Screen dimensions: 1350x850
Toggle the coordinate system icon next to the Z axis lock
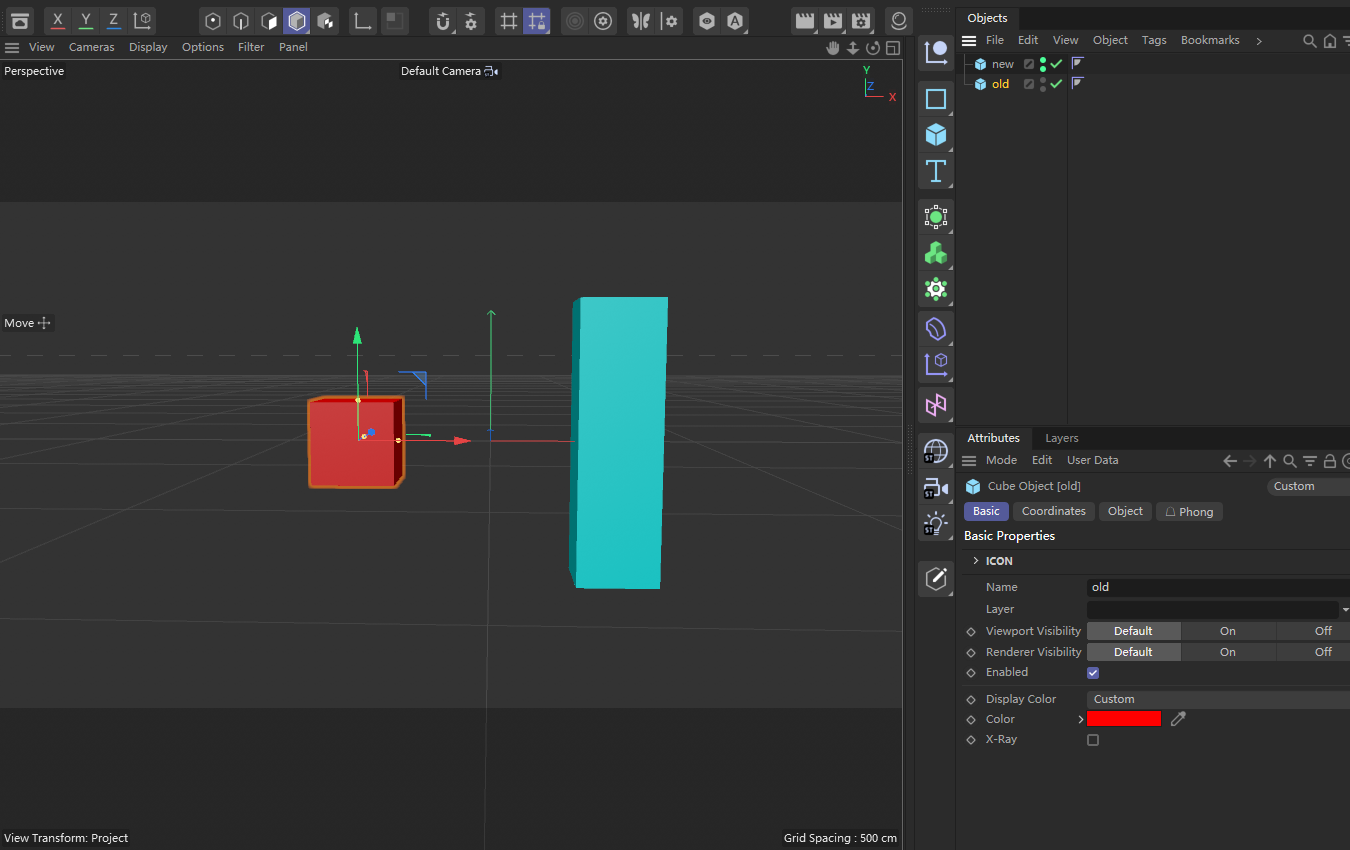pos(143,20)
